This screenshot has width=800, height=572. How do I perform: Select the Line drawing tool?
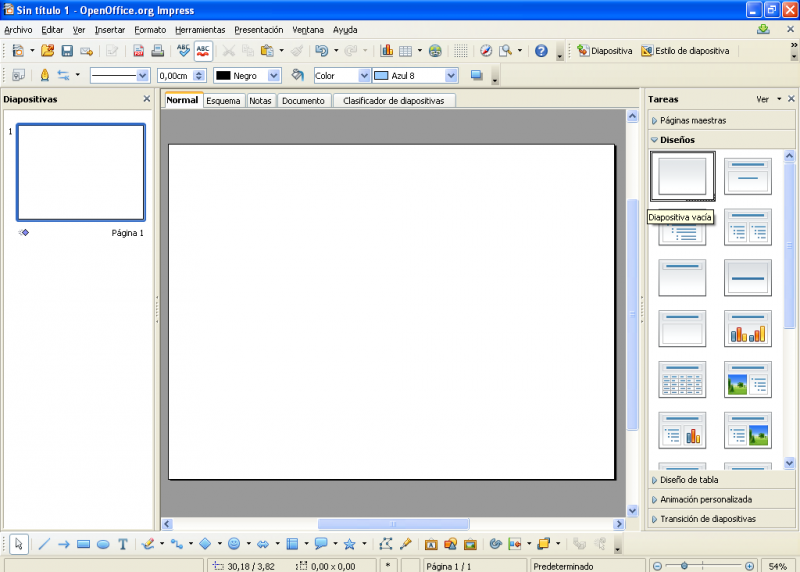(44, 544)
